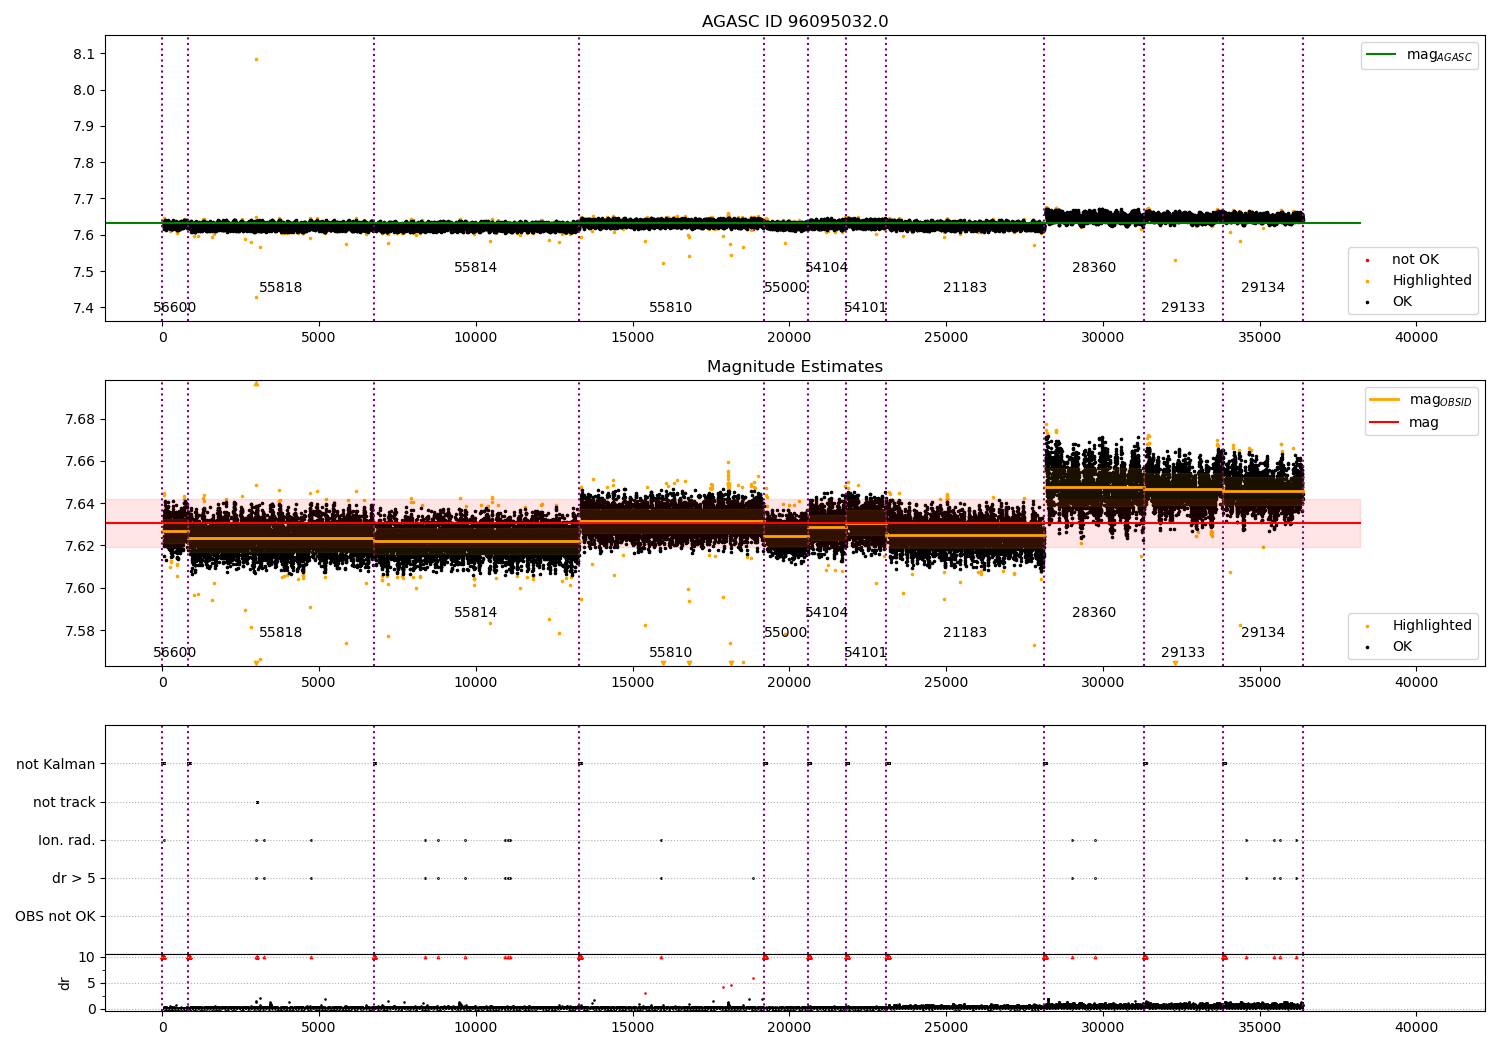Click obsid label 54101 in top plot
This screenshot has height=1050, width=1500.
click(x=866, y=308)
